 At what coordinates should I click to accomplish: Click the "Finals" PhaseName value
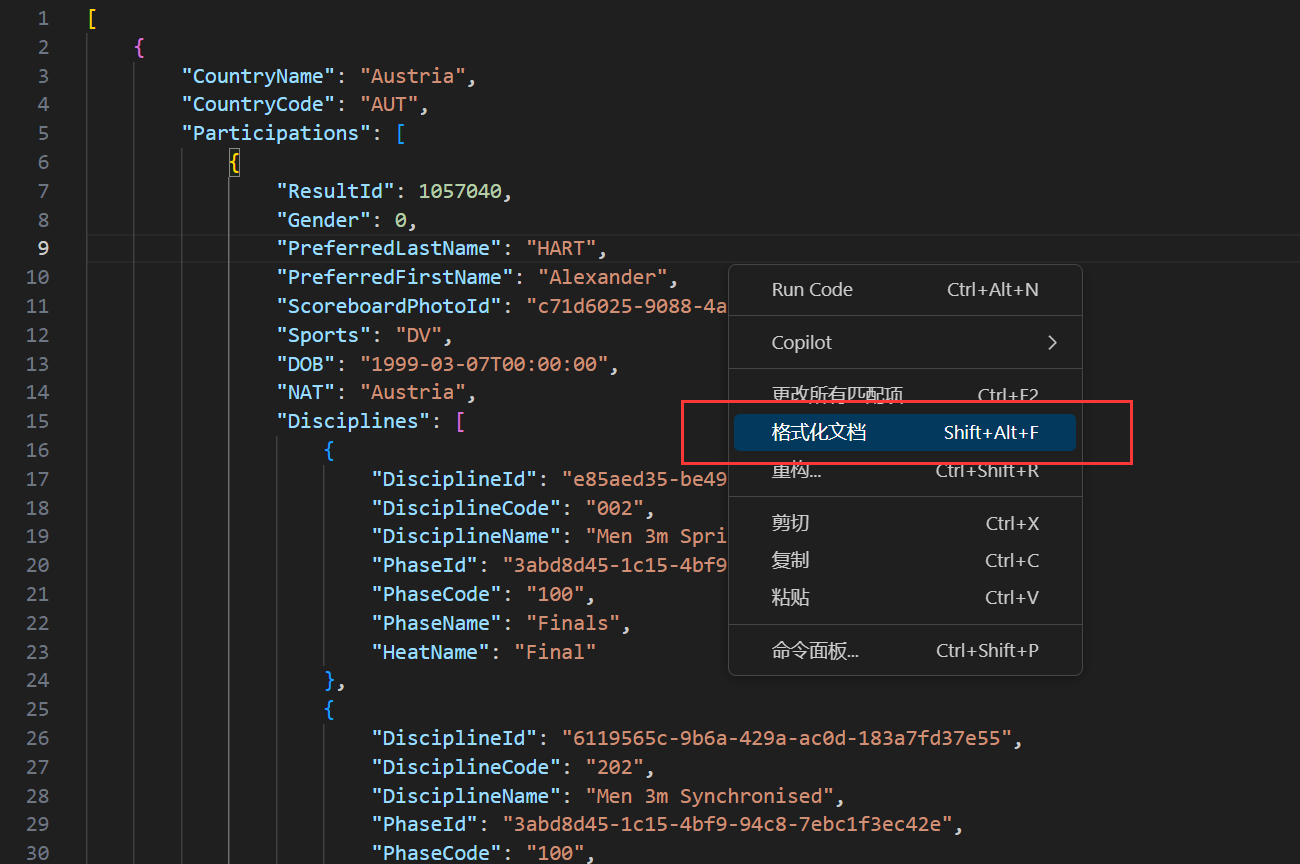(573, 623)
